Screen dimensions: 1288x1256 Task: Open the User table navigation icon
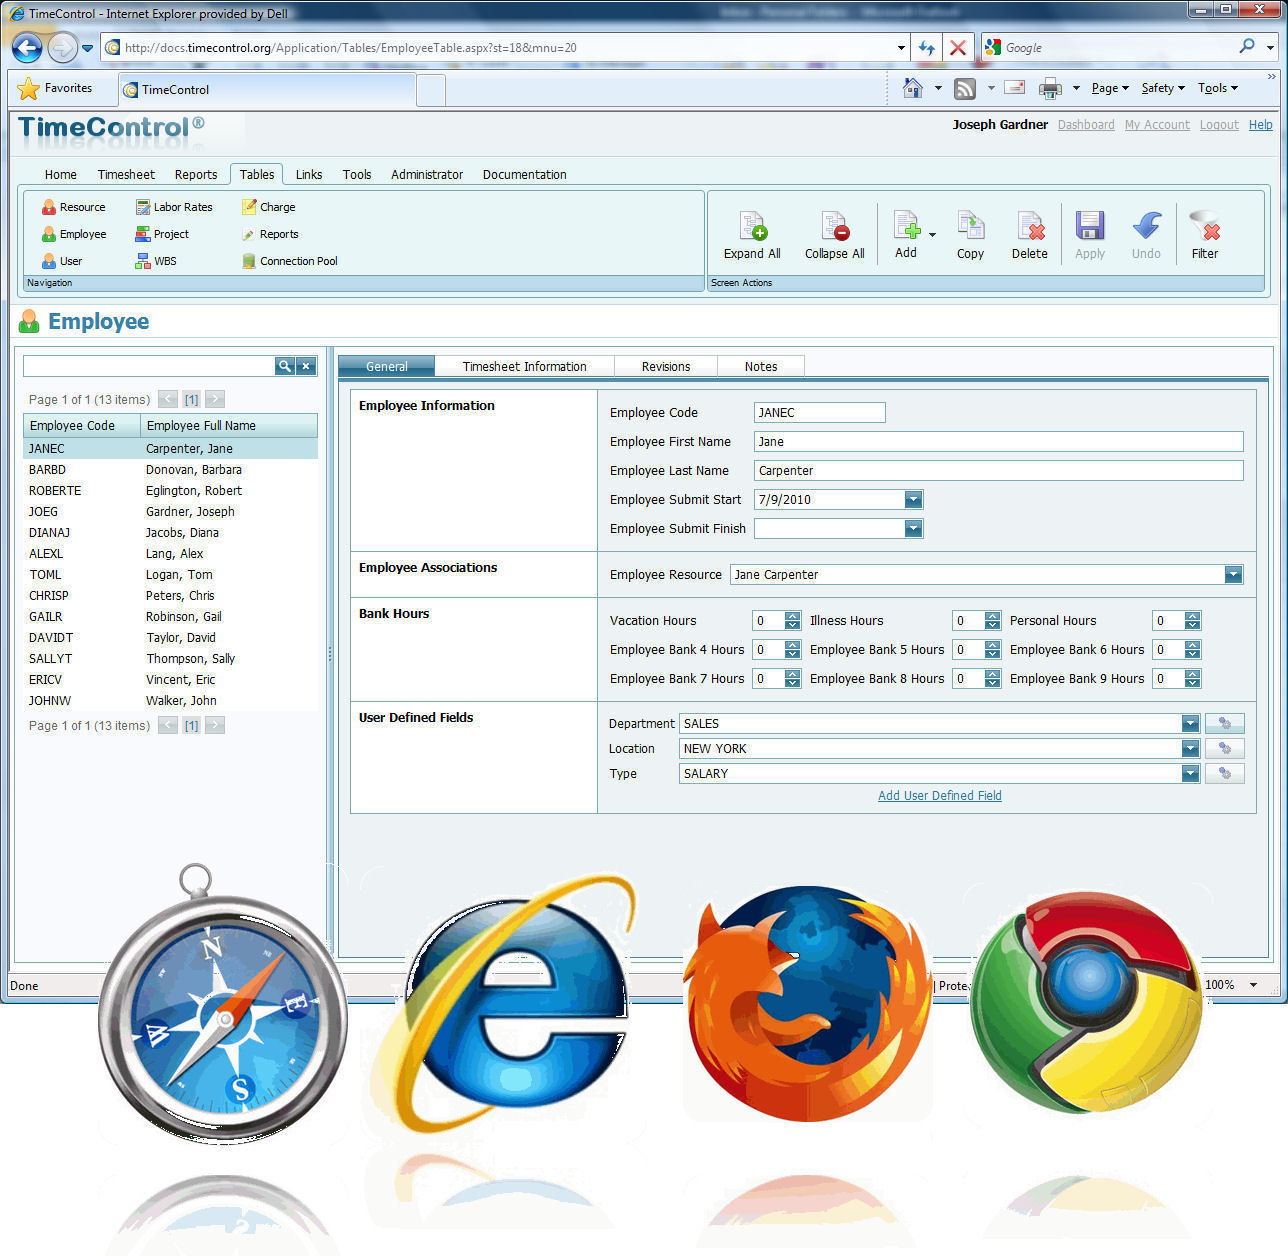click(x=49, y=261)
